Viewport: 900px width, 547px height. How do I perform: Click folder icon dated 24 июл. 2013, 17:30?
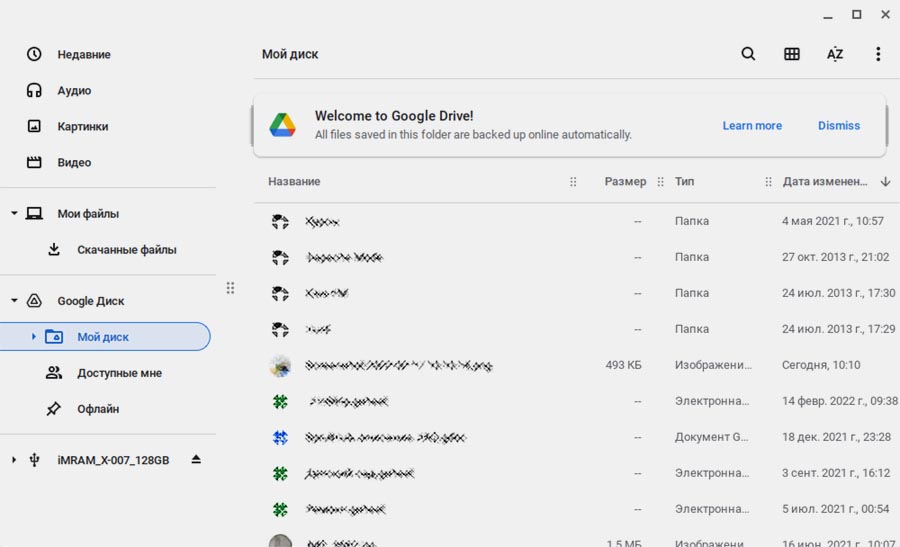click(280, 293)
